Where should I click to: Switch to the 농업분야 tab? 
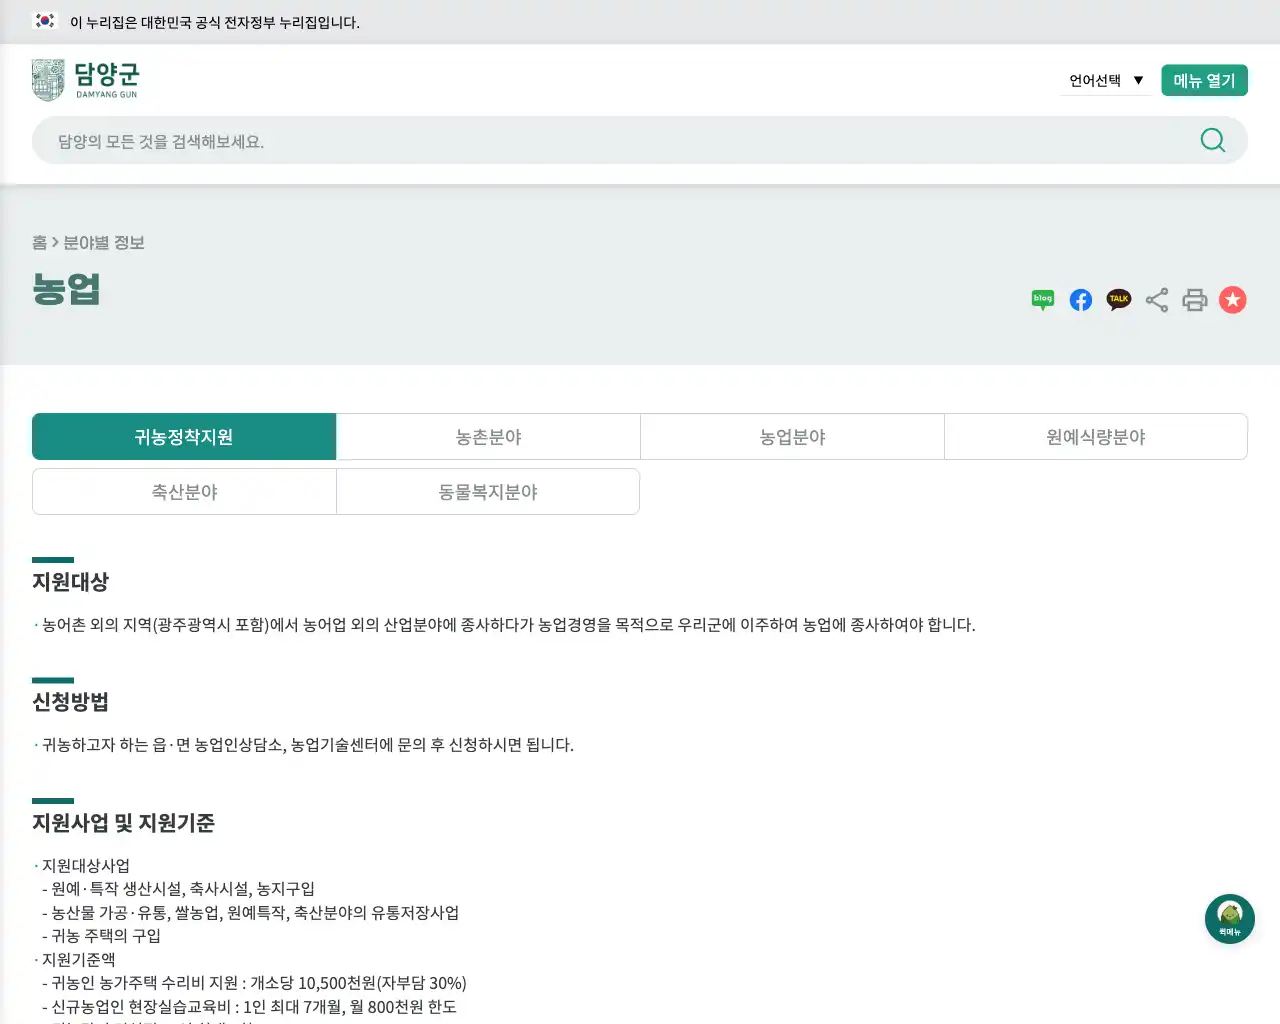(x=792, y=436)
